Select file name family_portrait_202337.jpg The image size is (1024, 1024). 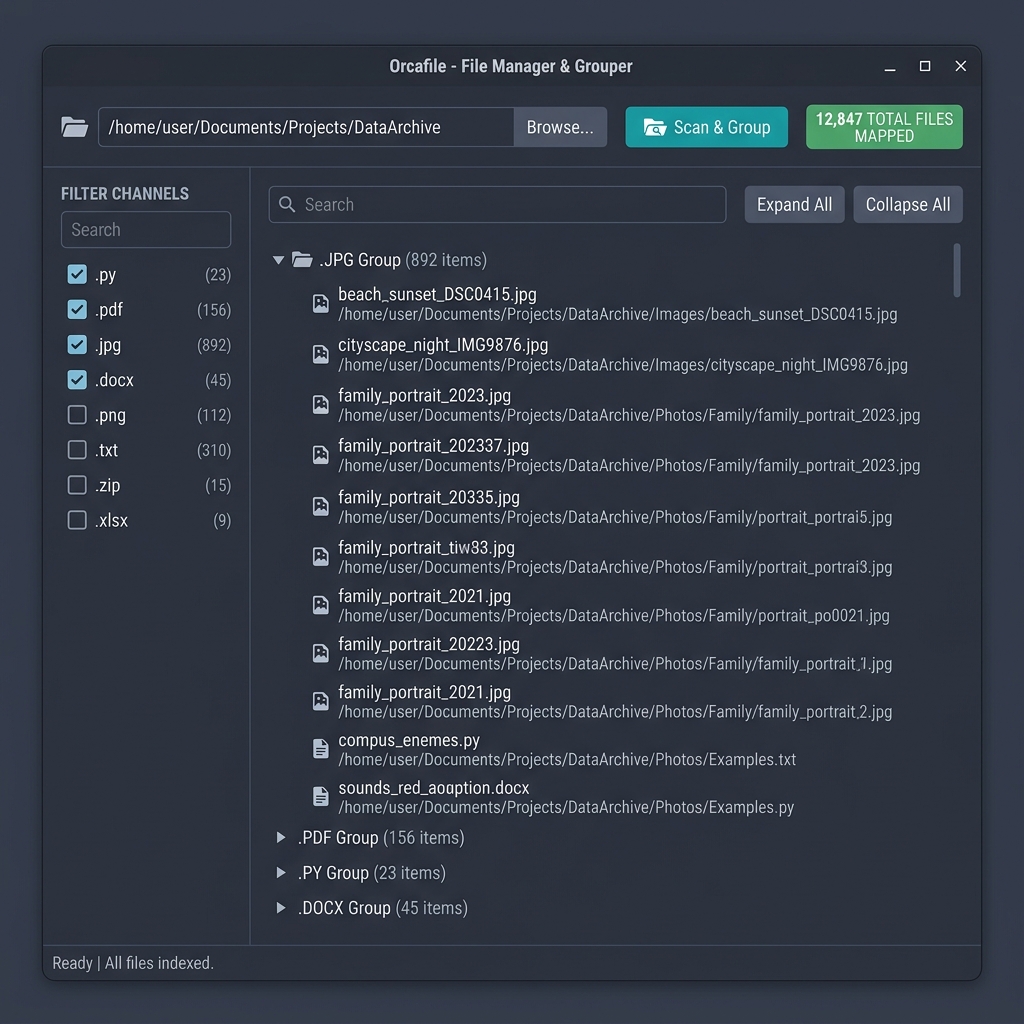click(x=434, y=445)
